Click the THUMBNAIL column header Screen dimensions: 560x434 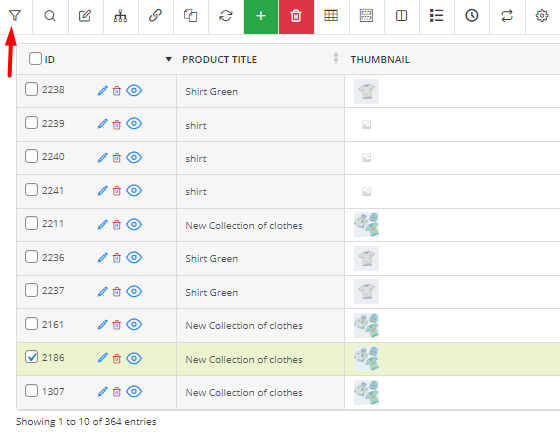pos(380,60)
